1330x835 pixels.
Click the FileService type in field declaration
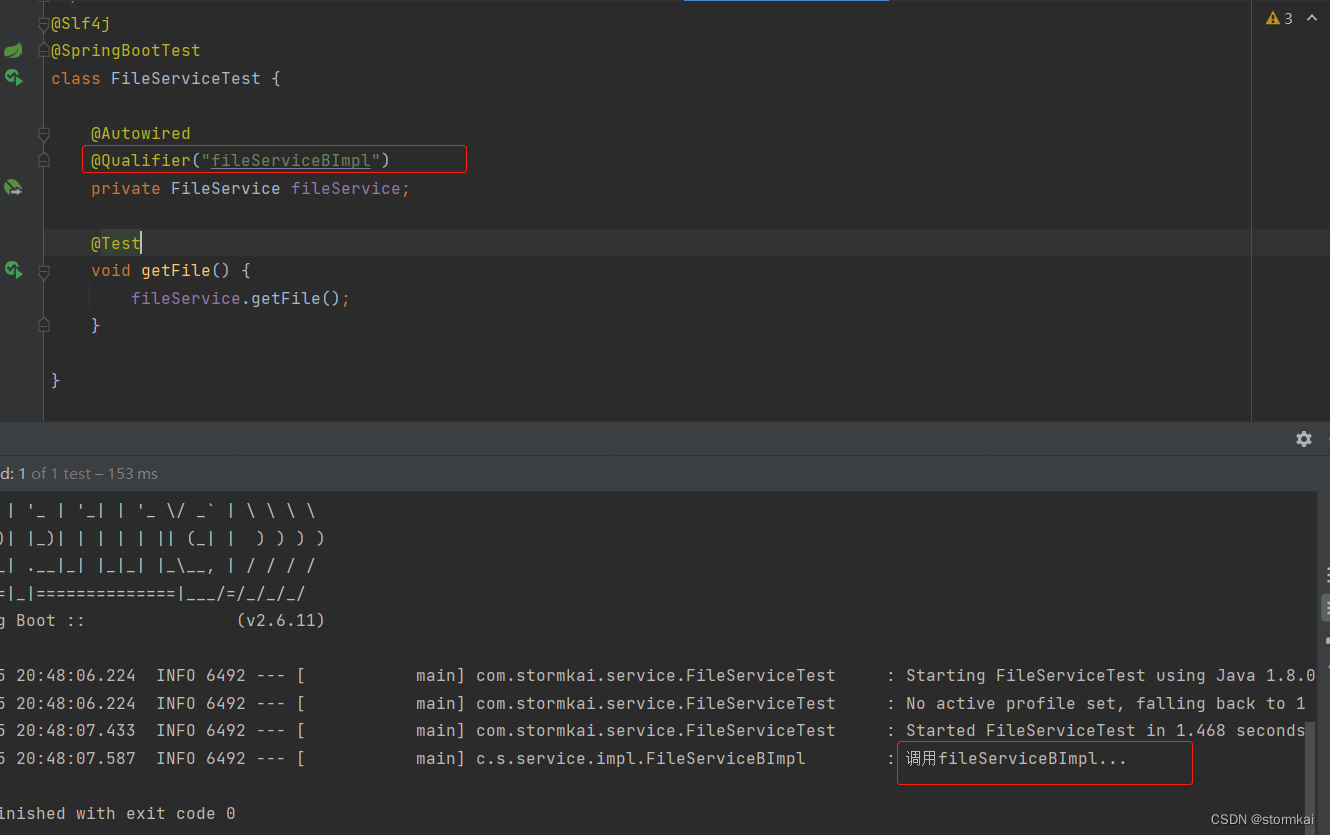226,188
